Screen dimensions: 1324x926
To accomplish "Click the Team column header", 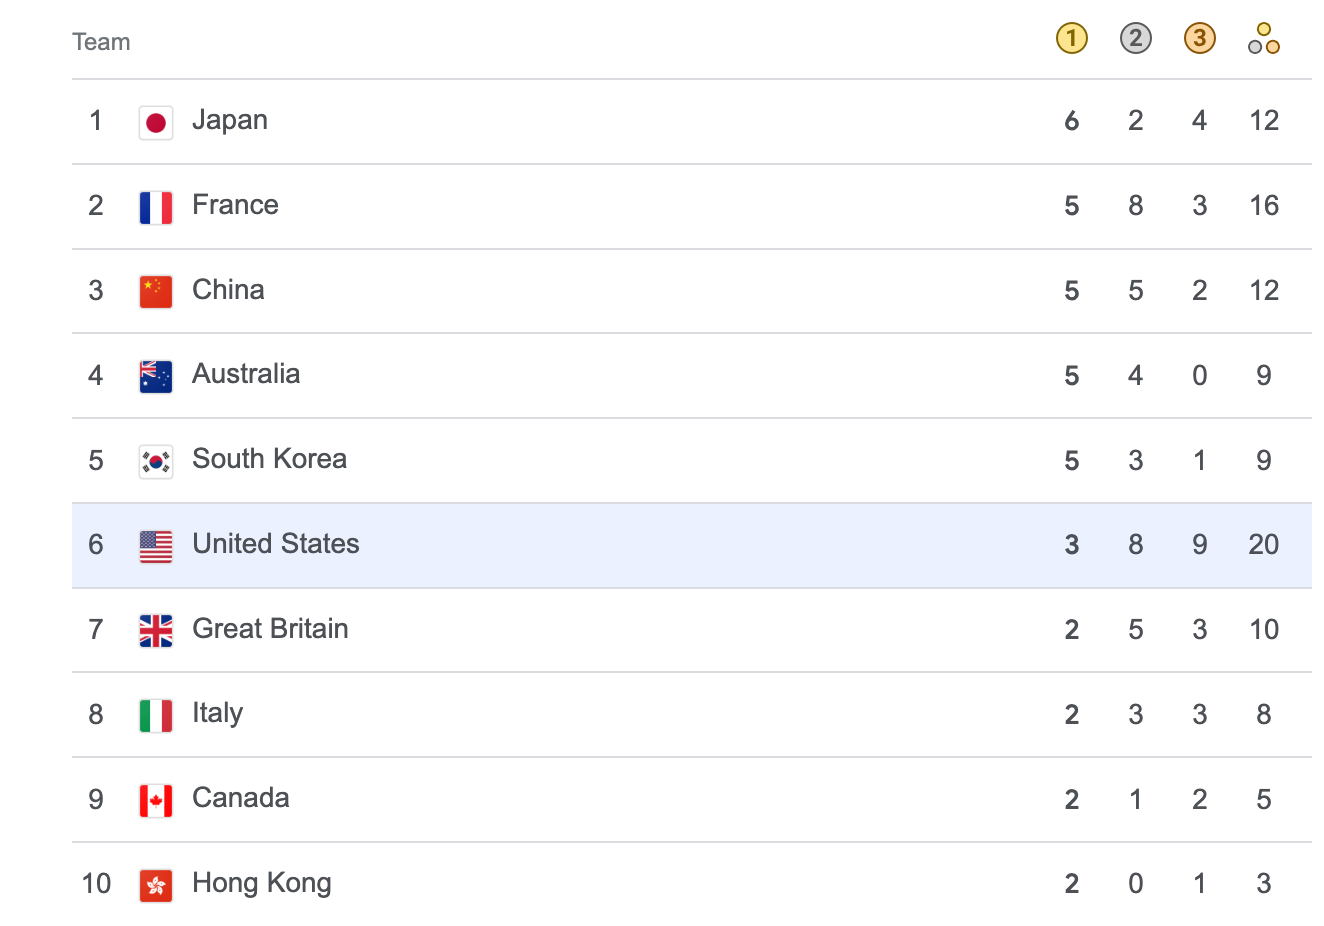I will click(x=101, y=42).
